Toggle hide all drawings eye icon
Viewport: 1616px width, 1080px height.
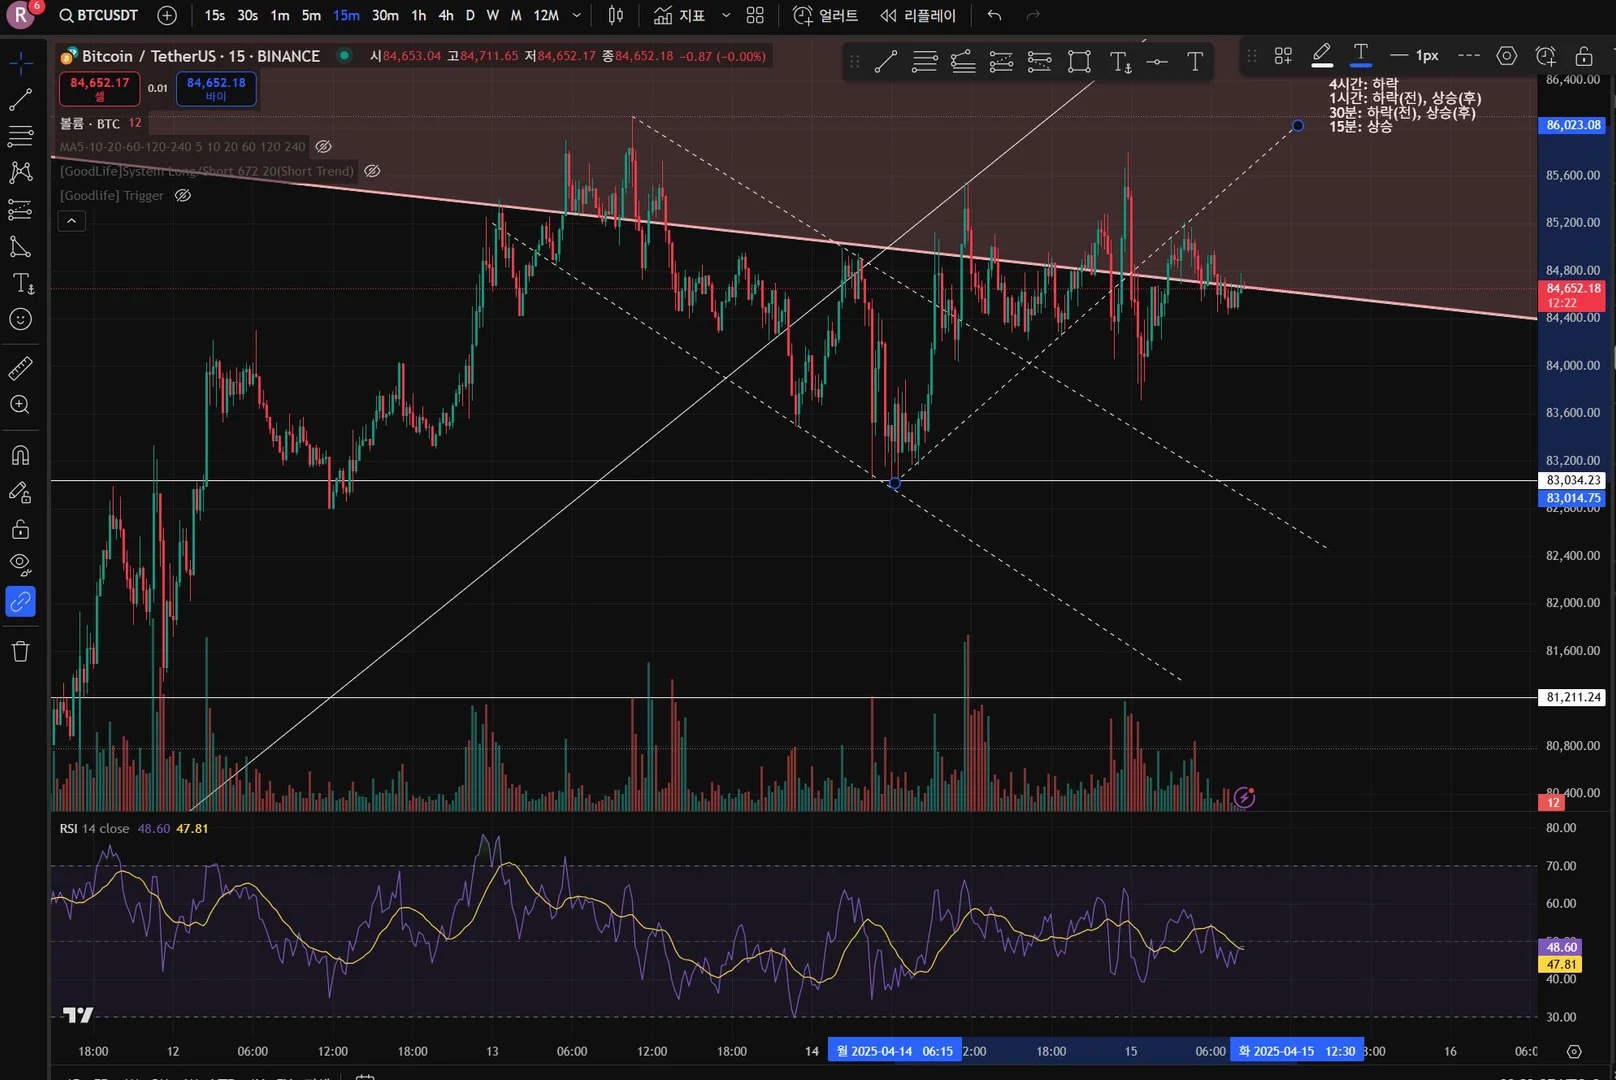point(20,565)
